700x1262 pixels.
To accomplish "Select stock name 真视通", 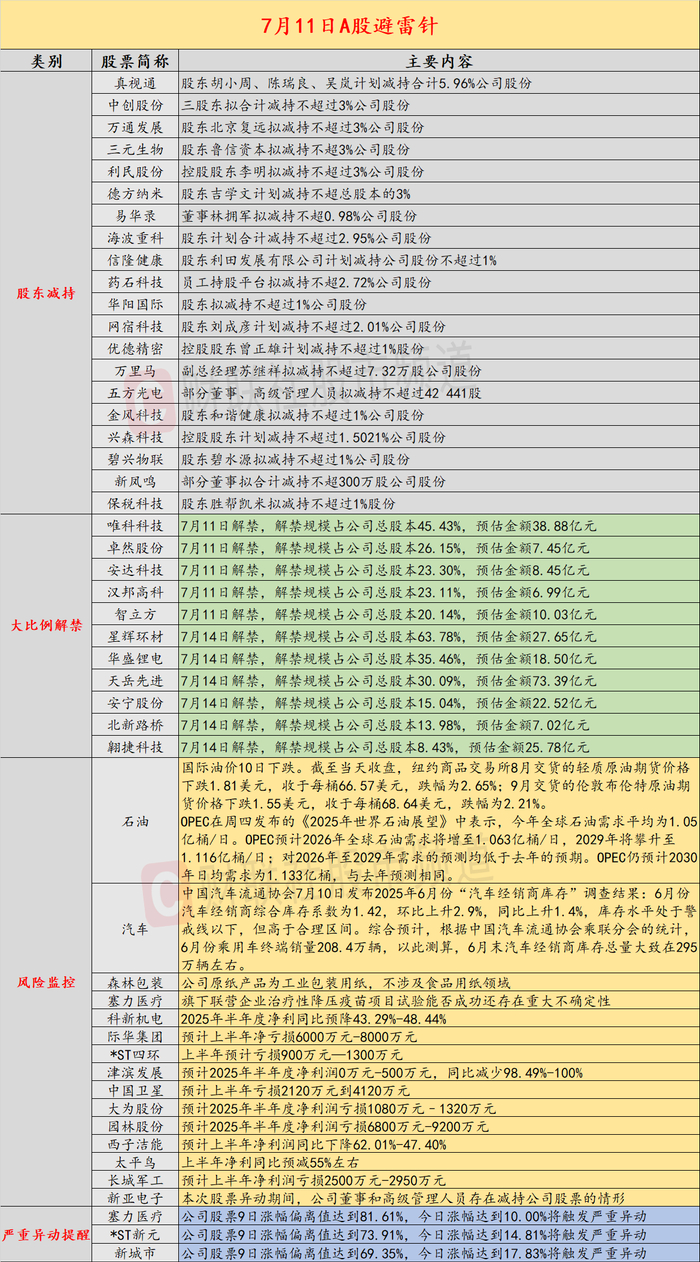I will (x=135, y=84).
